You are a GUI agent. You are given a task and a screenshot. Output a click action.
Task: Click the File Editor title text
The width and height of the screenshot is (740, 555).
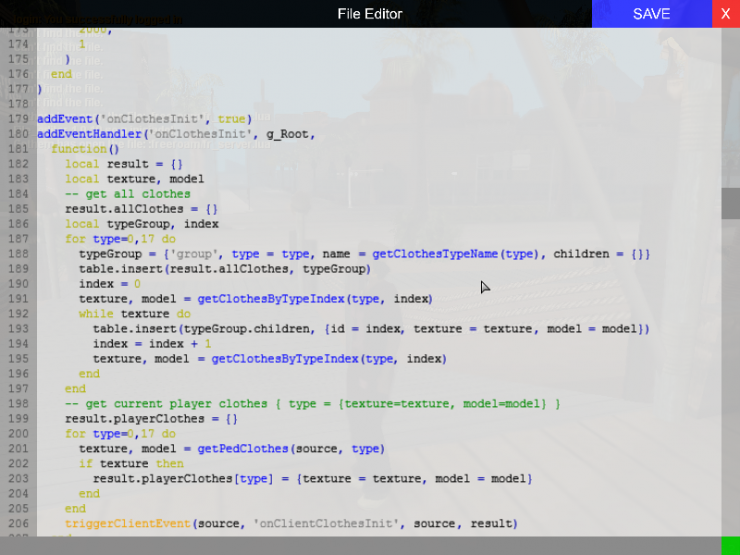point(370,14)
